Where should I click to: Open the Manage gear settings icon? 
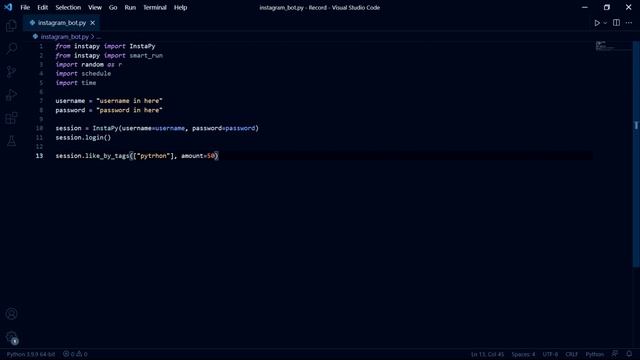click(11, 337)
